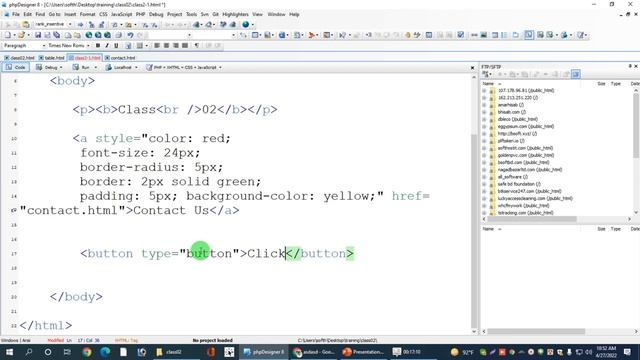Open Windows Start menu
Image resolution: width=640 pixels, height=360 pixels.
point(9,352)
